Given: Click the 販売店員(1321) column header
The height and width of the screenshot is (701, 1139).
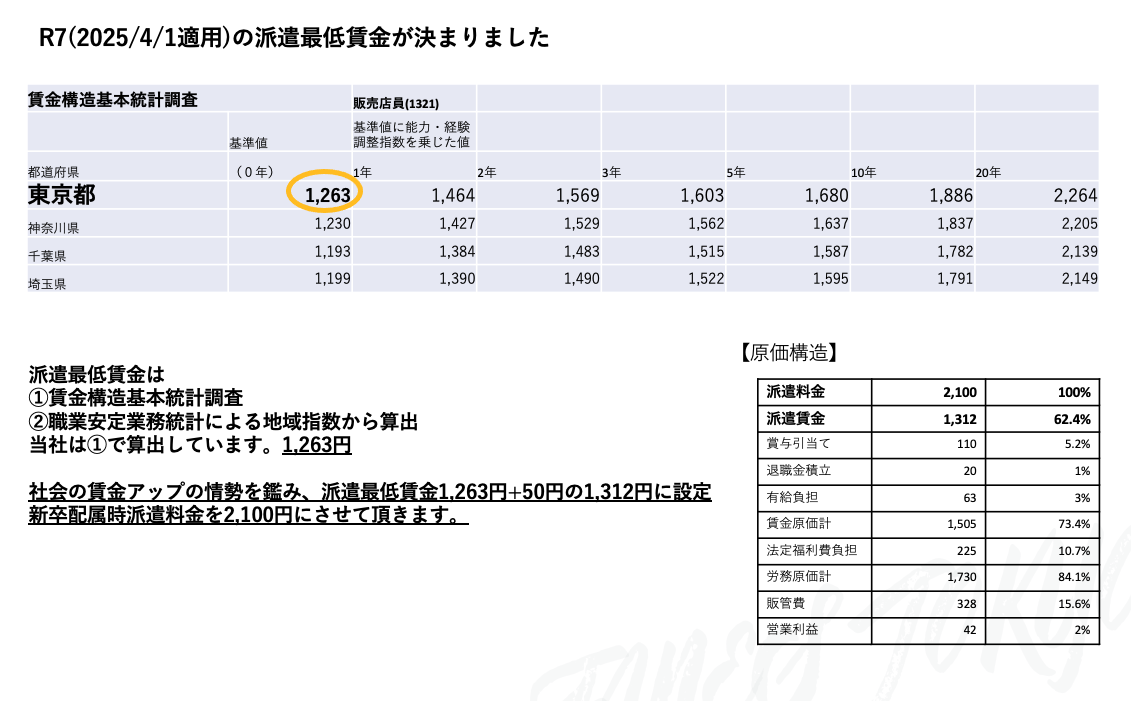Looking at the screenshot, I should [396, 103].
